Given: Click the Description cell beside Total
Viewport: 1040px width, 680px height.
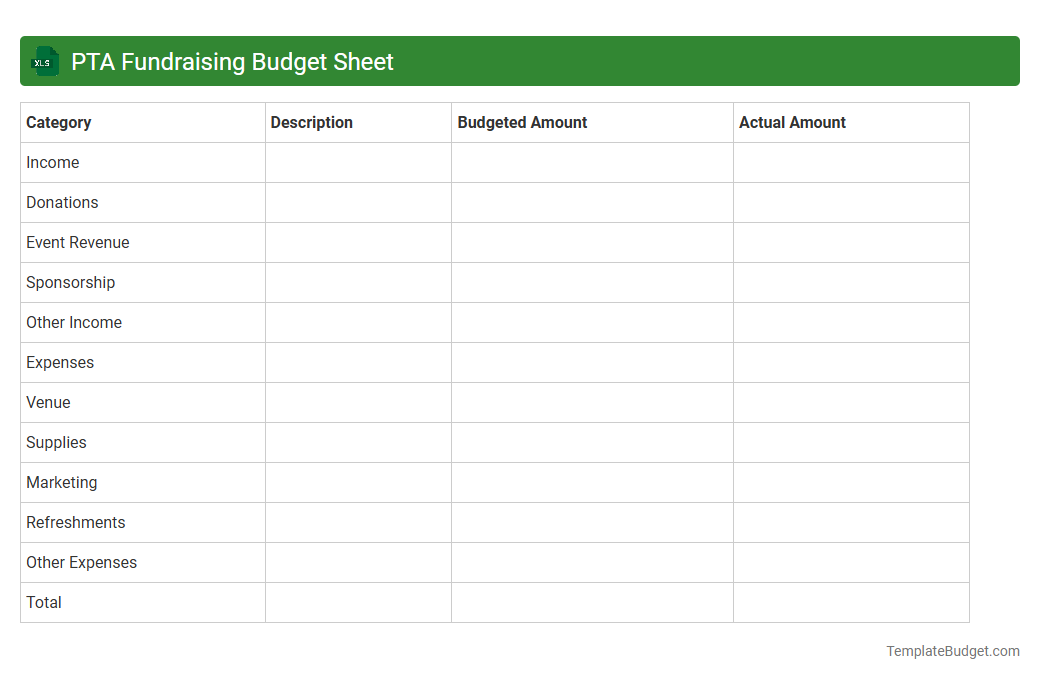Looking at the screenshot, I should 358,602.
